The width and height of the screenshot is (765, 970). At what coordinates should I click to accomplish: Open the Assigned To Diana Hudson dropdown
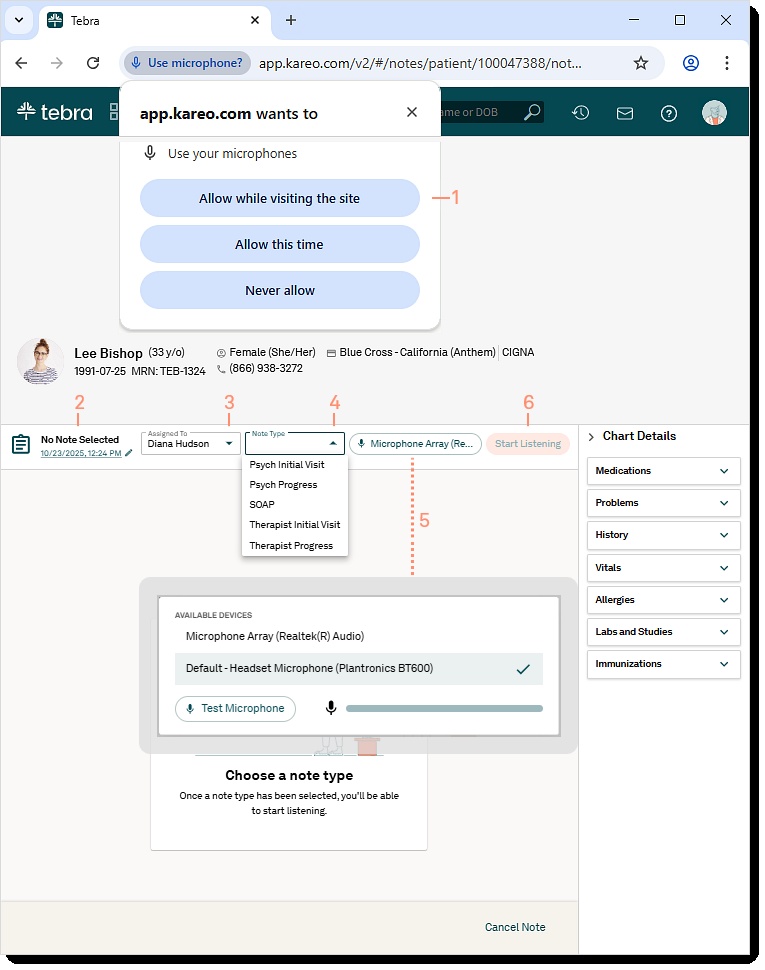pos(190,443)
